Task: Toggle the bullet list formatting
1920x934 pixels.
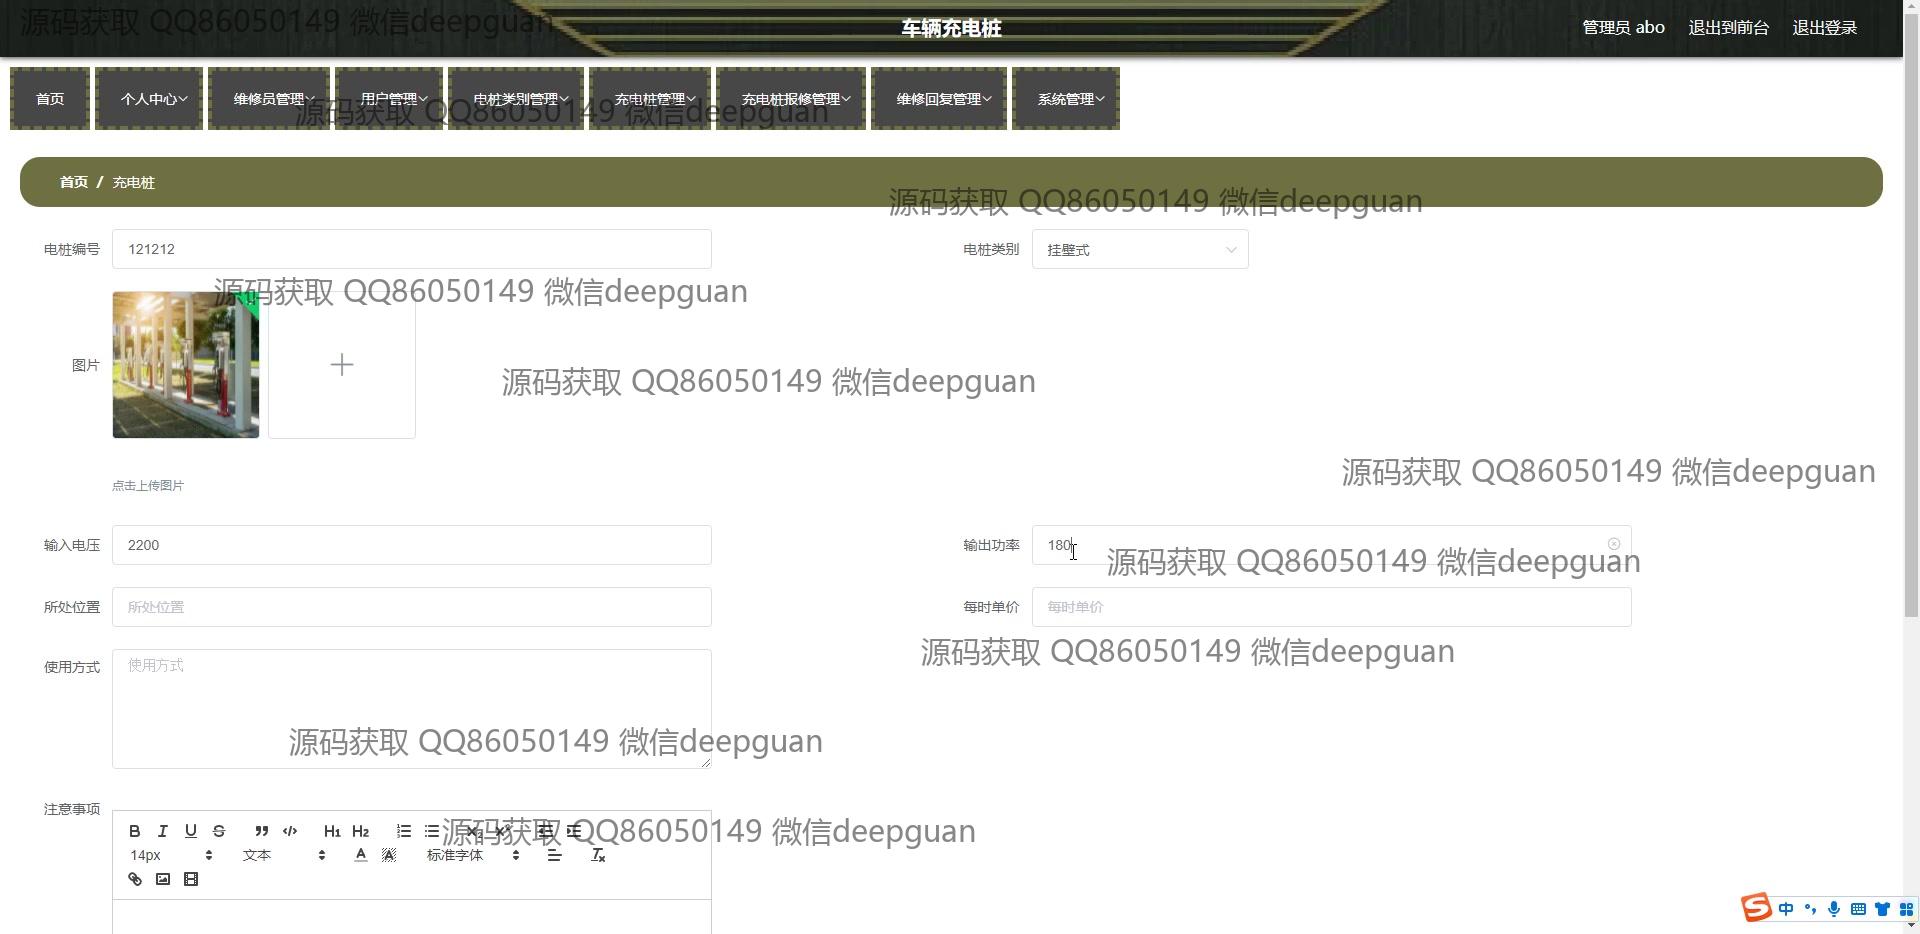Action: tap(430, 830)
